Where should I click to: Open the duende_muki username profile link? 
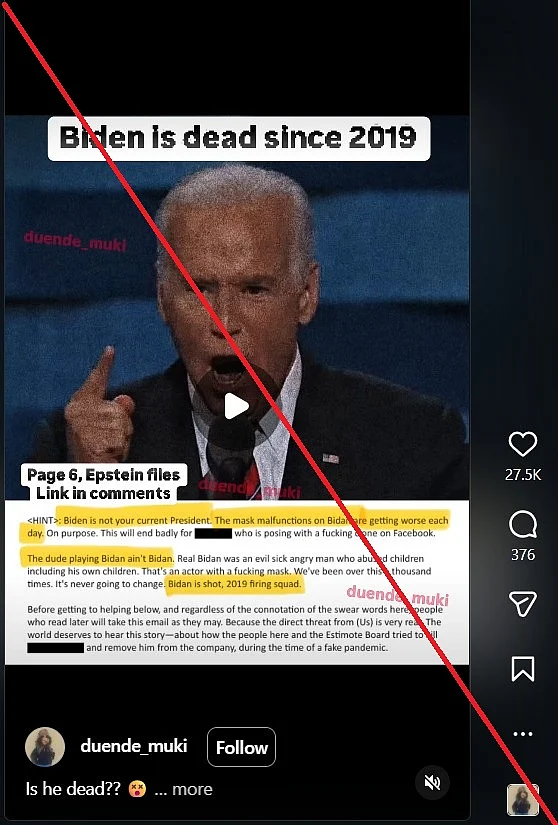click(134, 746)
